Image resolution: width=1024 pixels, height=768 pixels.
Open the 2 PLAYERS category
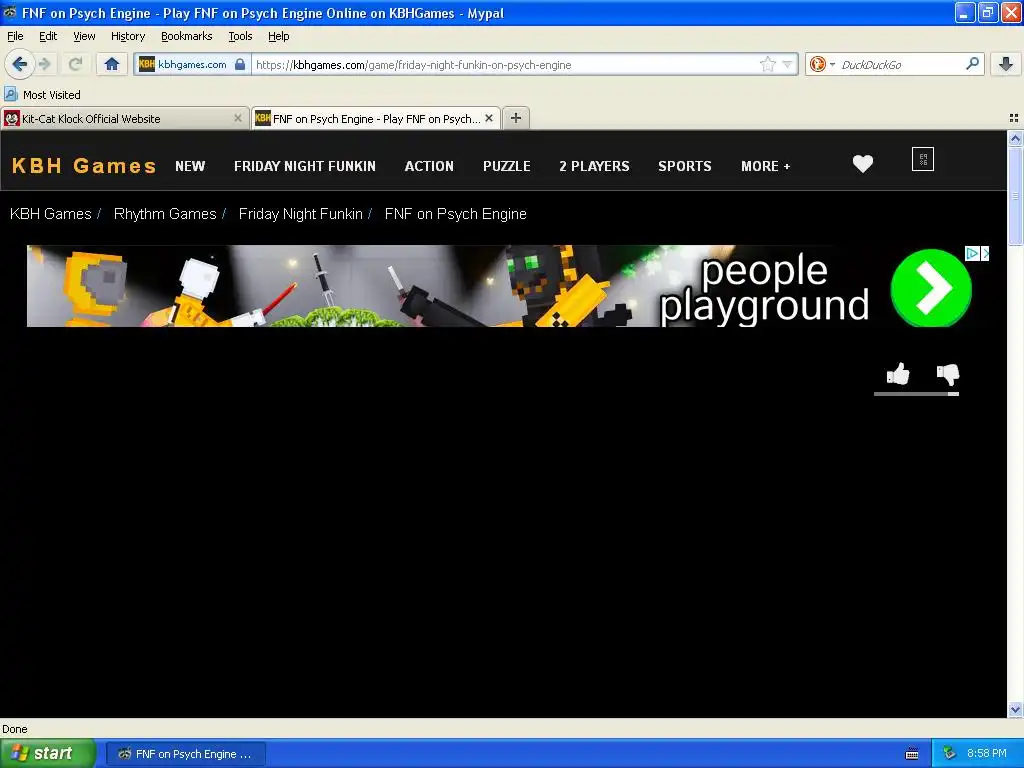[x=594, y=166]
